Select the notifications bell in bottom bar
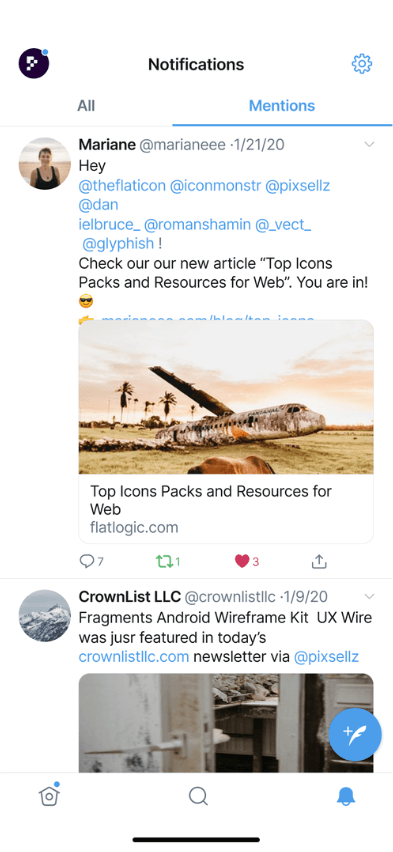This screenshot has width=393, height=852. tap(346, 797)
